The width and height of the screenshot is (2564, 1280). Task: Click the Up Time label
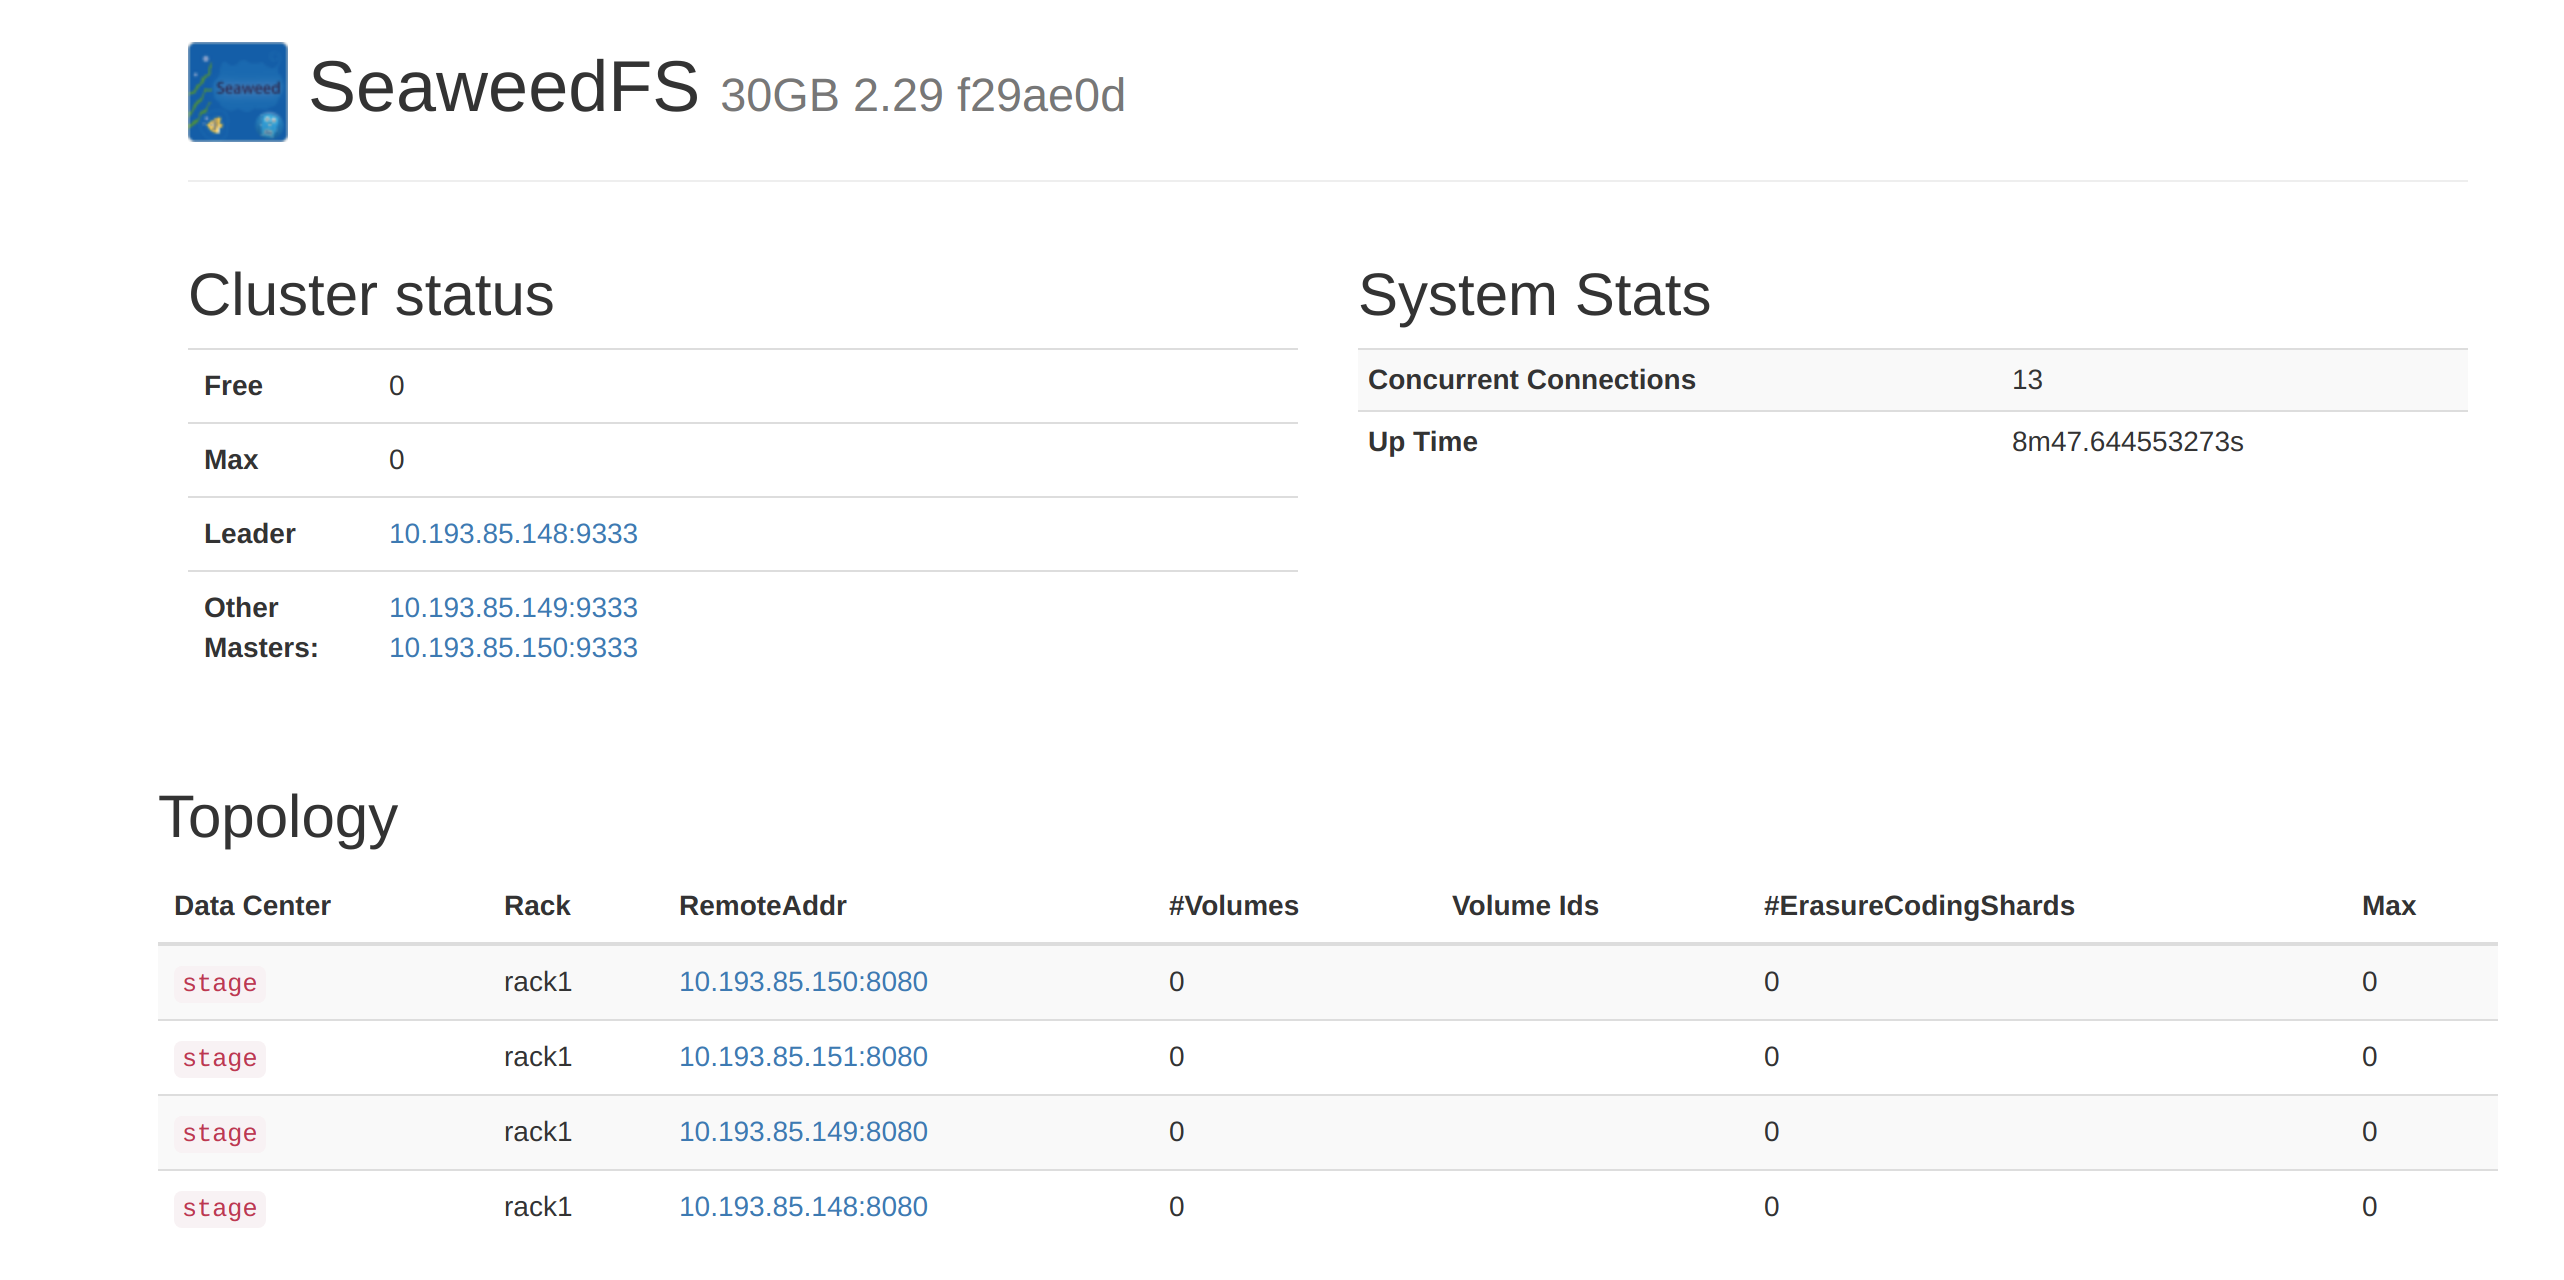coord(1423,442)
